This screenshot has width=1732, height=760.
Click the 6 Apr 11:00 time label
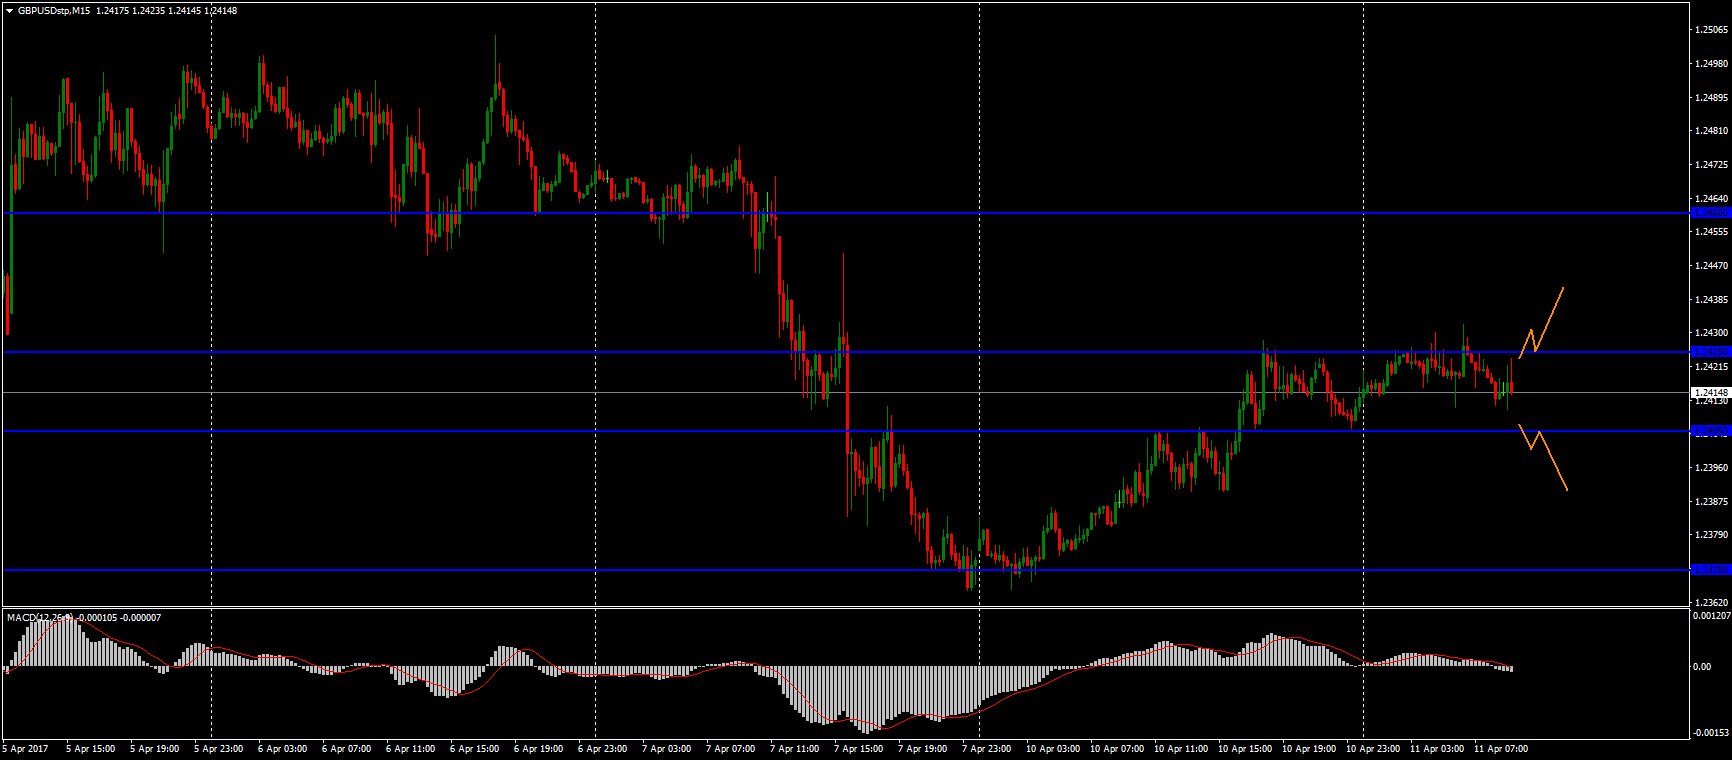410,749
